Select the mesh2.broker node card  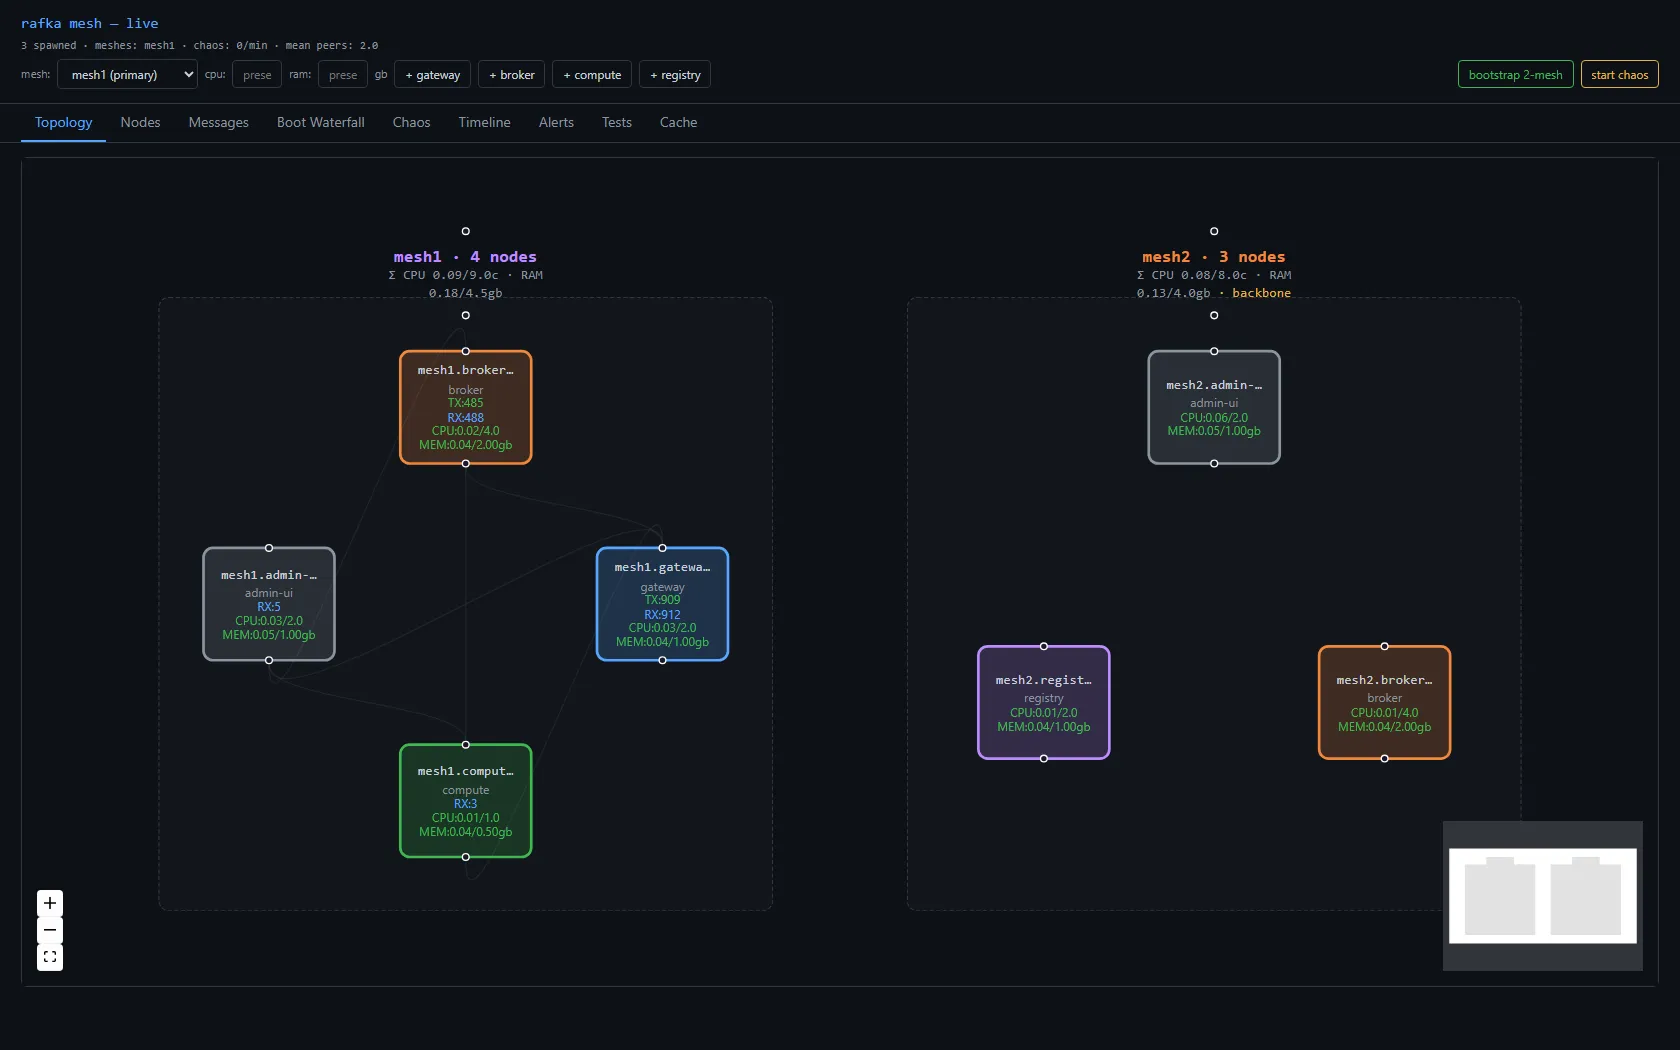[1384, 702]
